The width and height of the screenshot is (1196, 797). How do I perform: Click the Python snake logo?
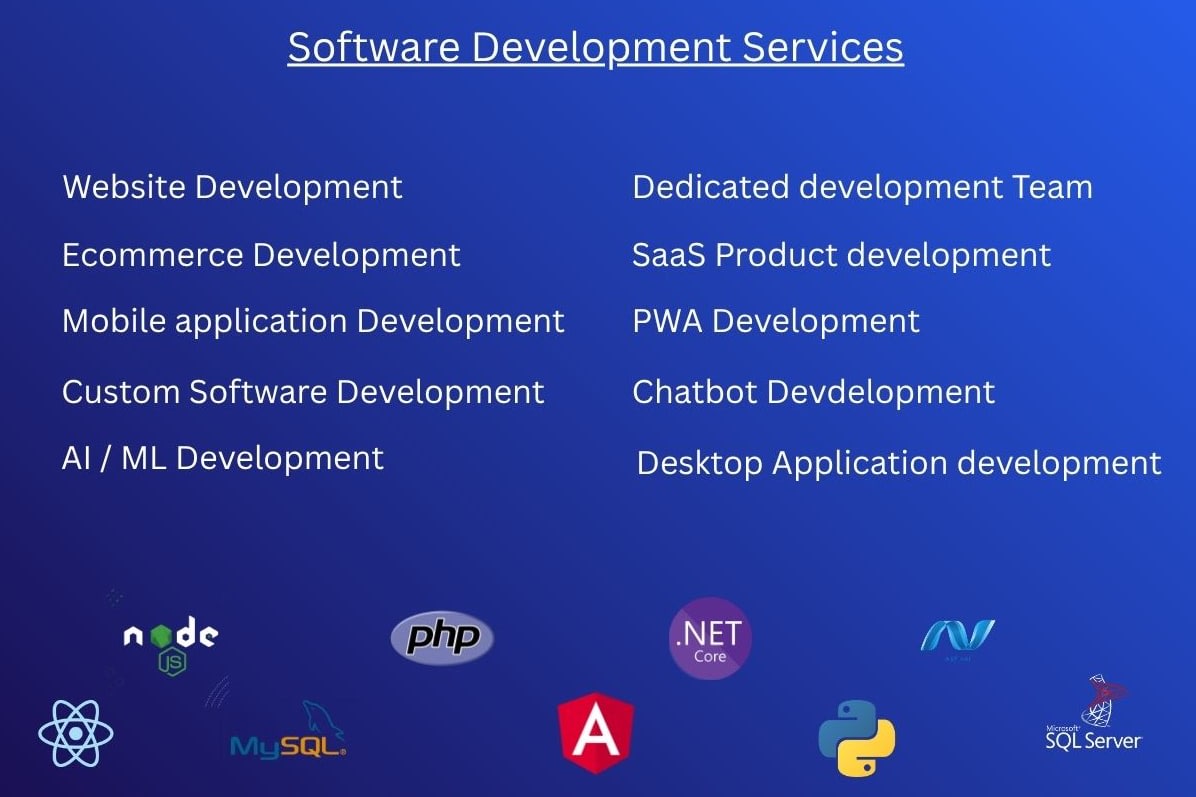pyautogui.click(x=857, y=738)
